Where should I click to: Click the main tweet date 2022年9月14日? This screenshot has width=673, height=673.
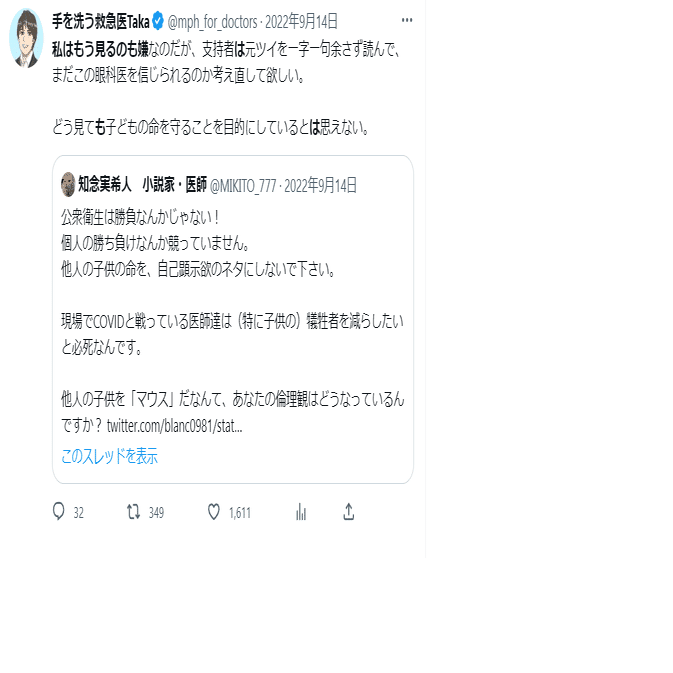pyautogui.click(x=301, y=21)
